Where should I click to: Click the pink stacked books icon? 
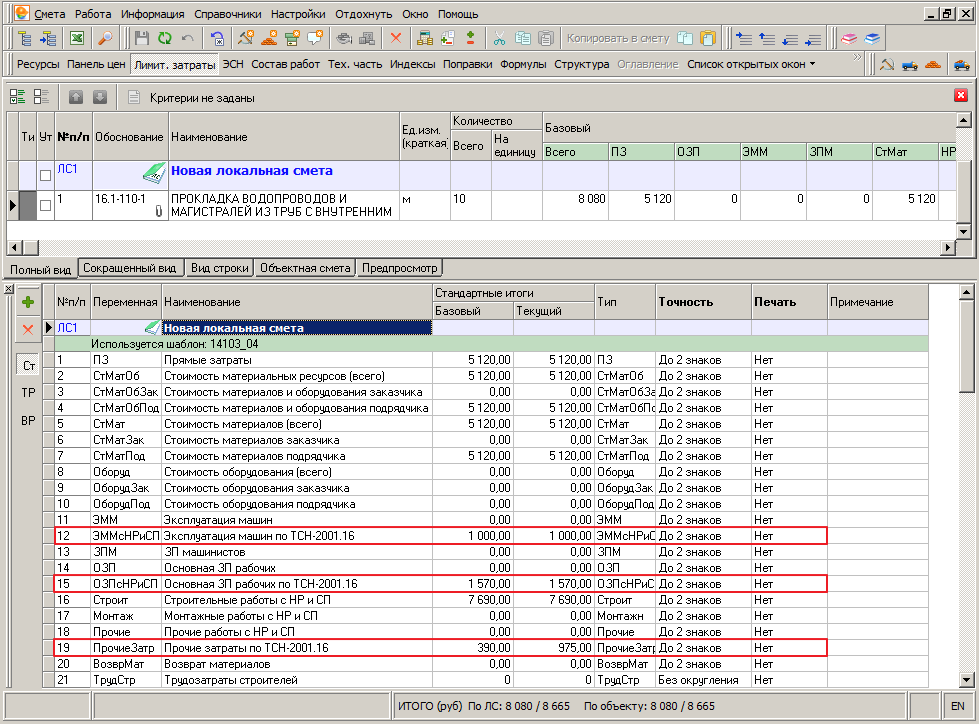pyautogui.click(x=849, y=39)
